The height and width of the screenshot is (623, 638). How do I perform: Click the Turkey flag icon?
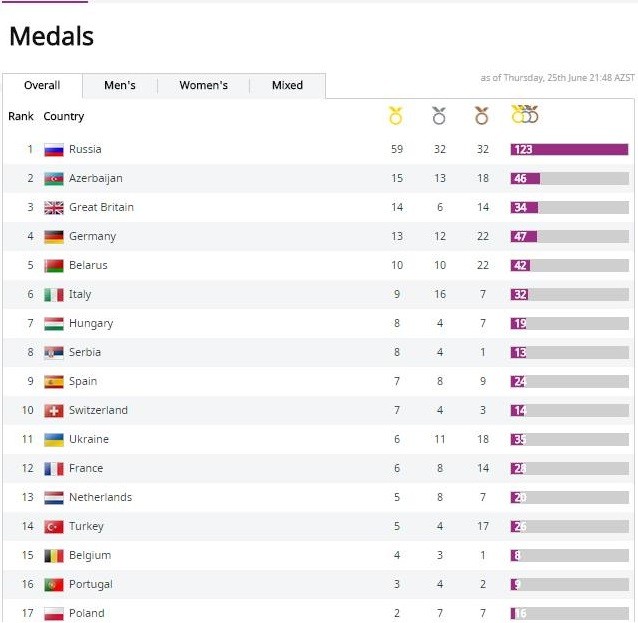coord(54,527)
